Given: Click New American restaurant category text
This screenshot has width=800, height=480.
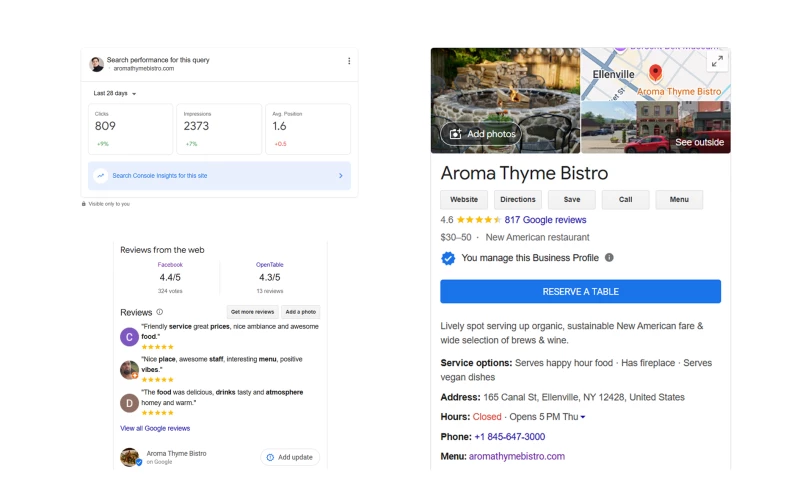Looking at the screenshot, I should coord(537,237).
